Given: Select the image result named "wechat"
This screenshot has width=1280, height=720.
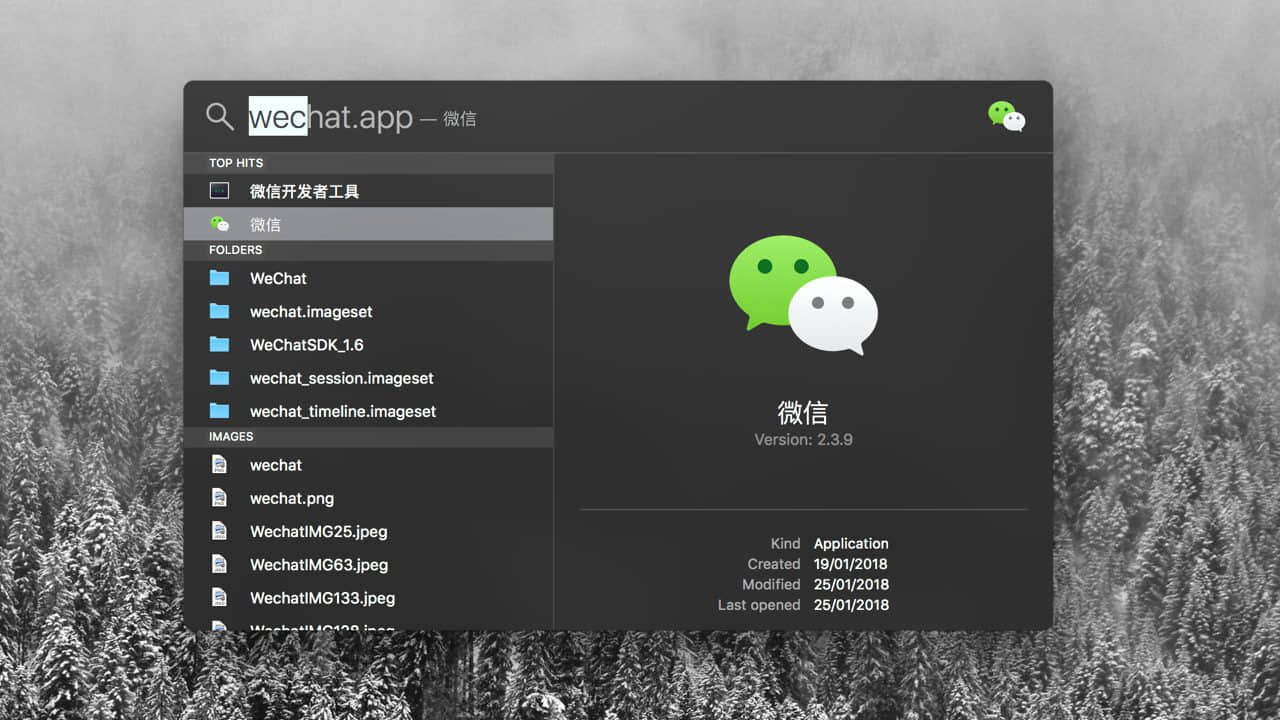Looking at the screenshot, I should 276,465.
